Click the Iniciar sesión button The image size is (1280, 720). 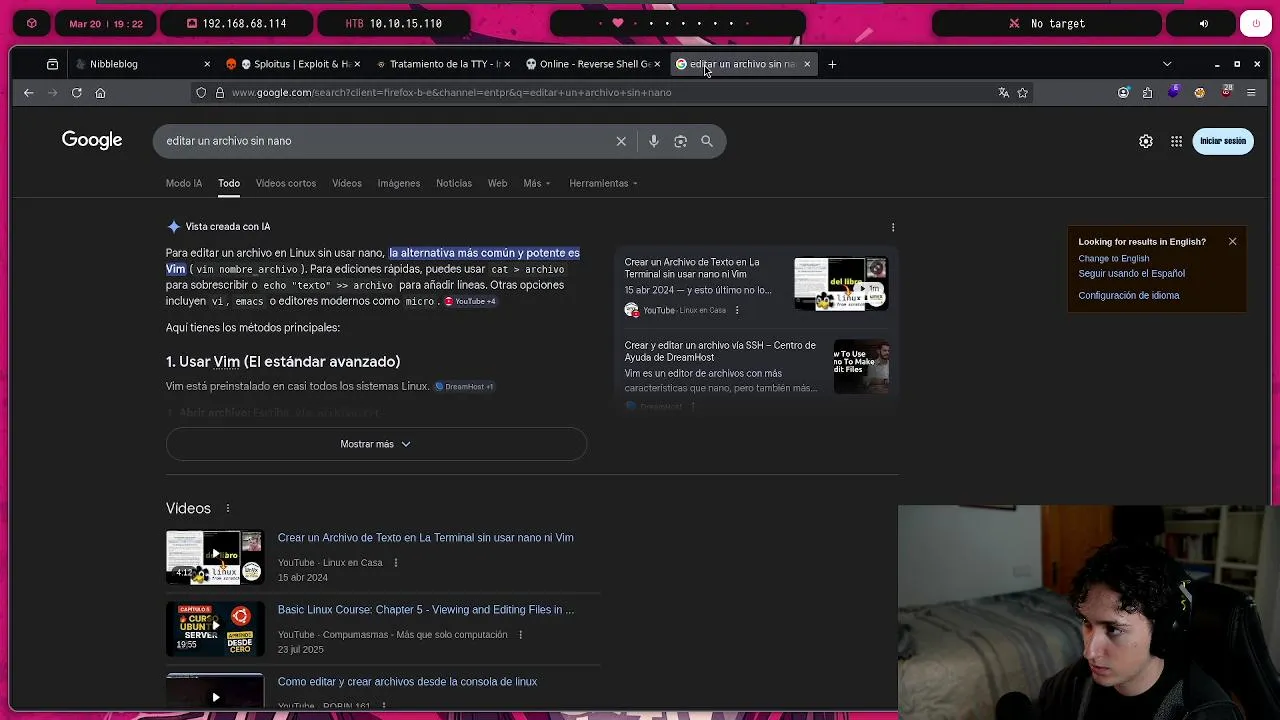pos(1222,141)
